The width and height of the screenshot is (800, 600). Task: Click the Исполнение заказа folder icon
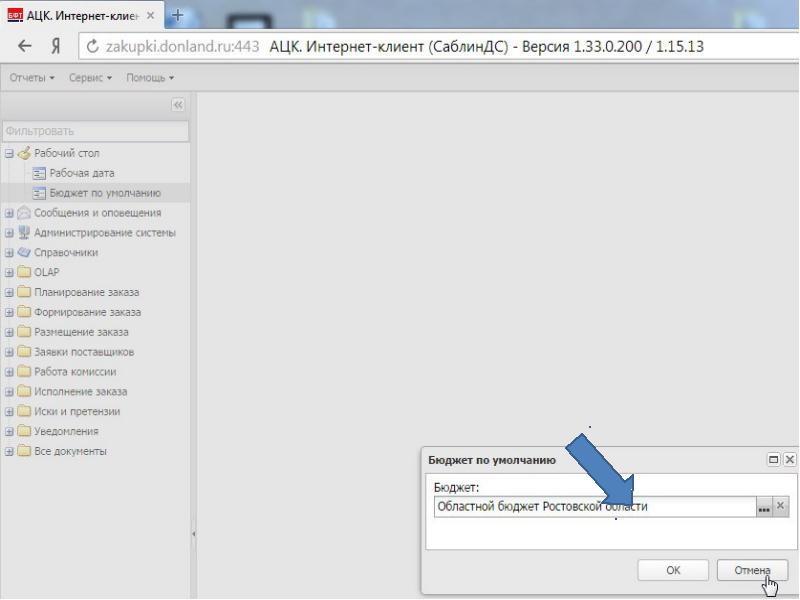coord(24,391)
